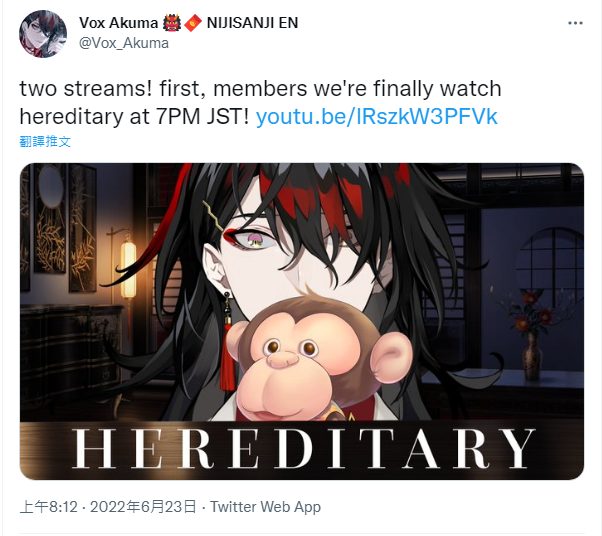The image size is (602, 536).
Task: Click the oni mask emoji beside the name
Action: click(172, 23)
